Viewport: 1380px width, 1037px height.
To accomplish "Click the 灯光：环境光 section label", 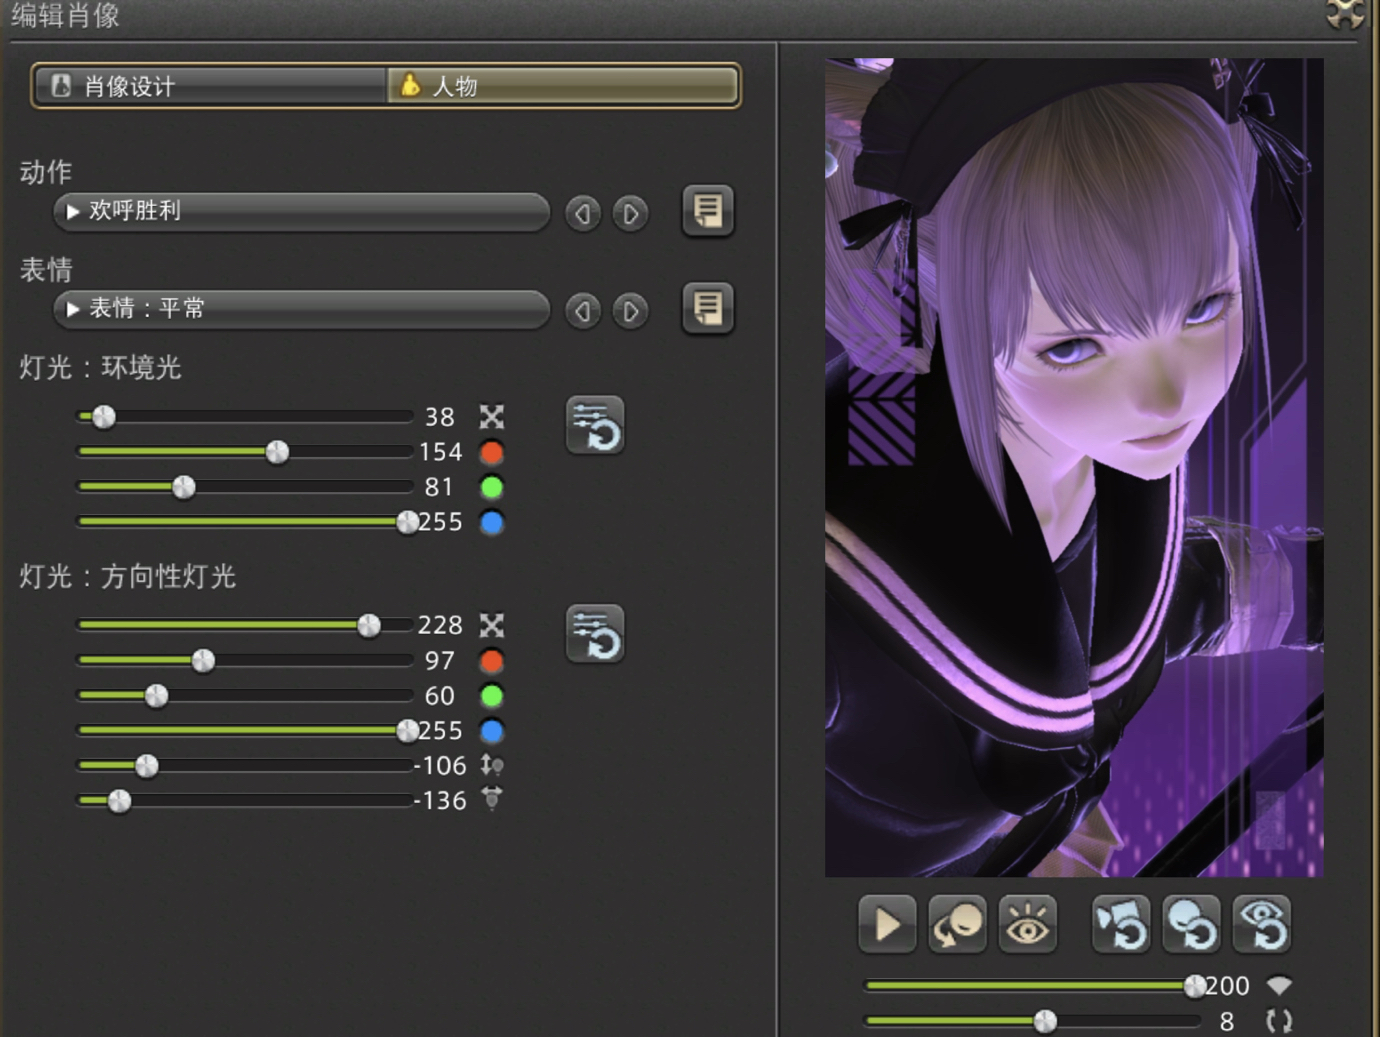I will (100, 368).
